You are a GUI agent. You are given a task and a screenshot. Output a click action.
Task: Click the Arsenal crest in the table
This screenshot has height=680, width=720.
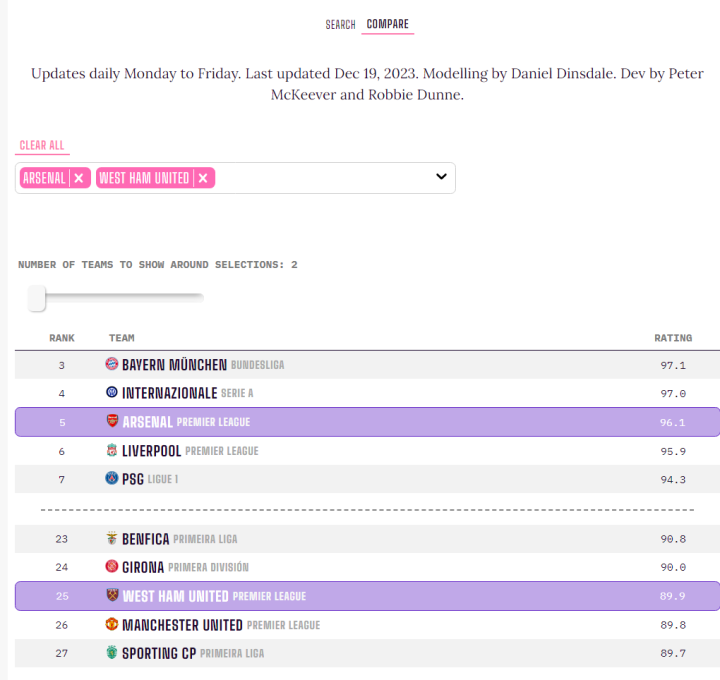coord(112,422)
